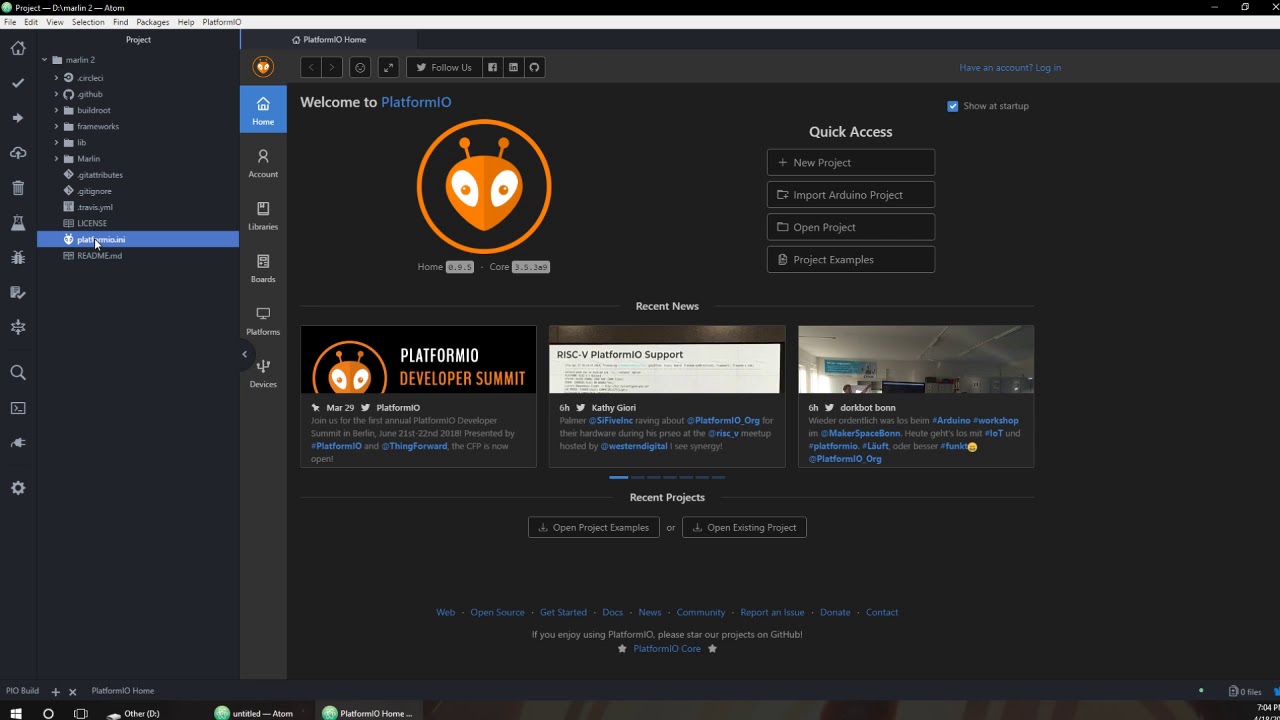This screenshot has height=720, width=1280.
Task: Open the Edit menu
Action: (x=31, y=22)
